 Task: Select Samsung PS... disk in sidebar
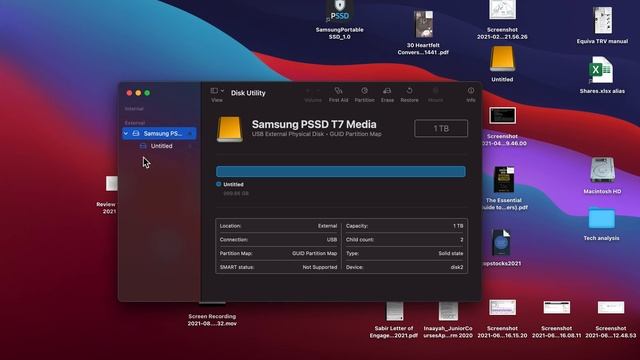[x=159, y=133]
